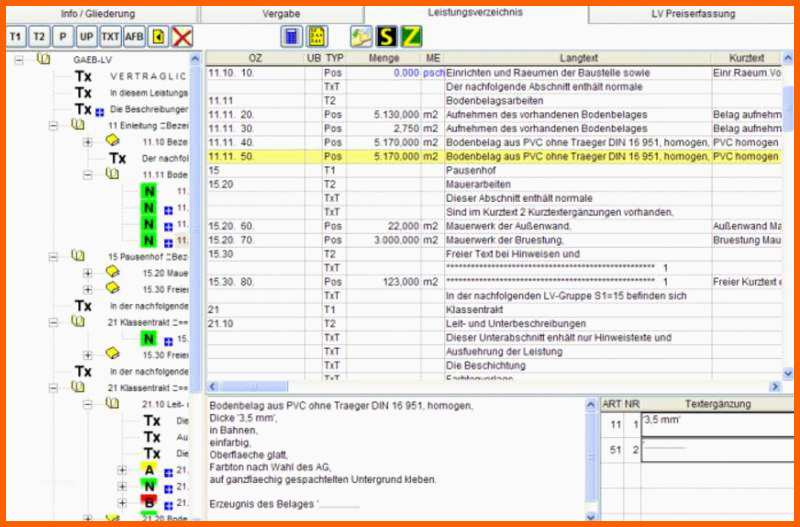Click the yellow sheet icon beside the calculator
Image resolution: width=800 pixels, height=527 pixels.
click(x=317, y=37)
